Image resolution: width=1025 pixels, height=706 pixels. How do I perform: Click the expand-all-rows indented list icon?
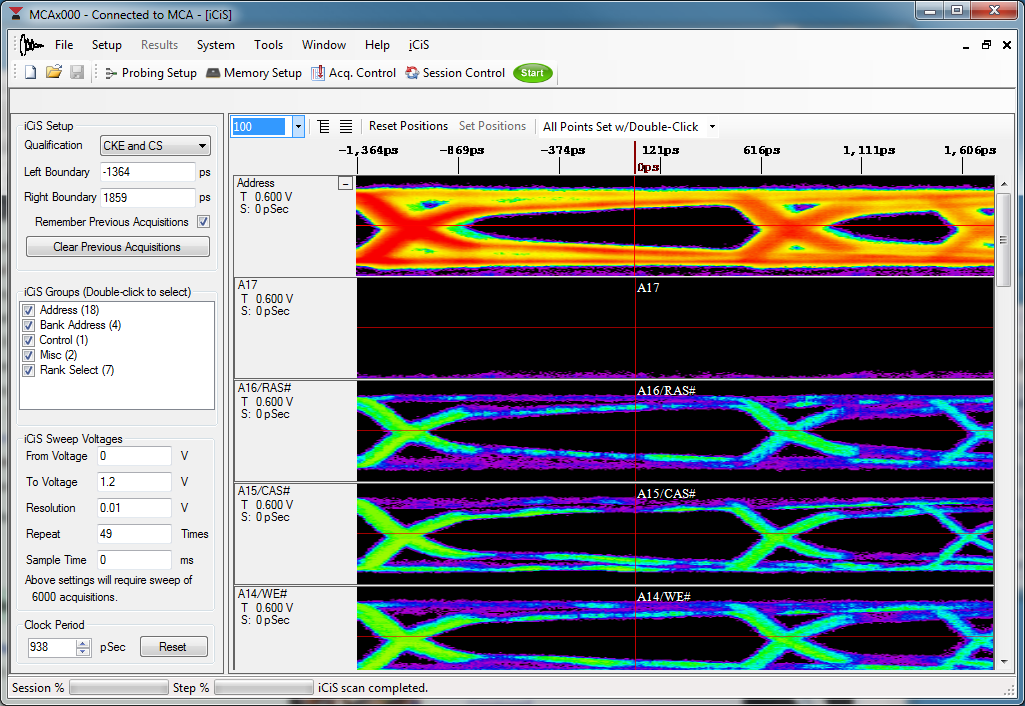pos(324,126)
